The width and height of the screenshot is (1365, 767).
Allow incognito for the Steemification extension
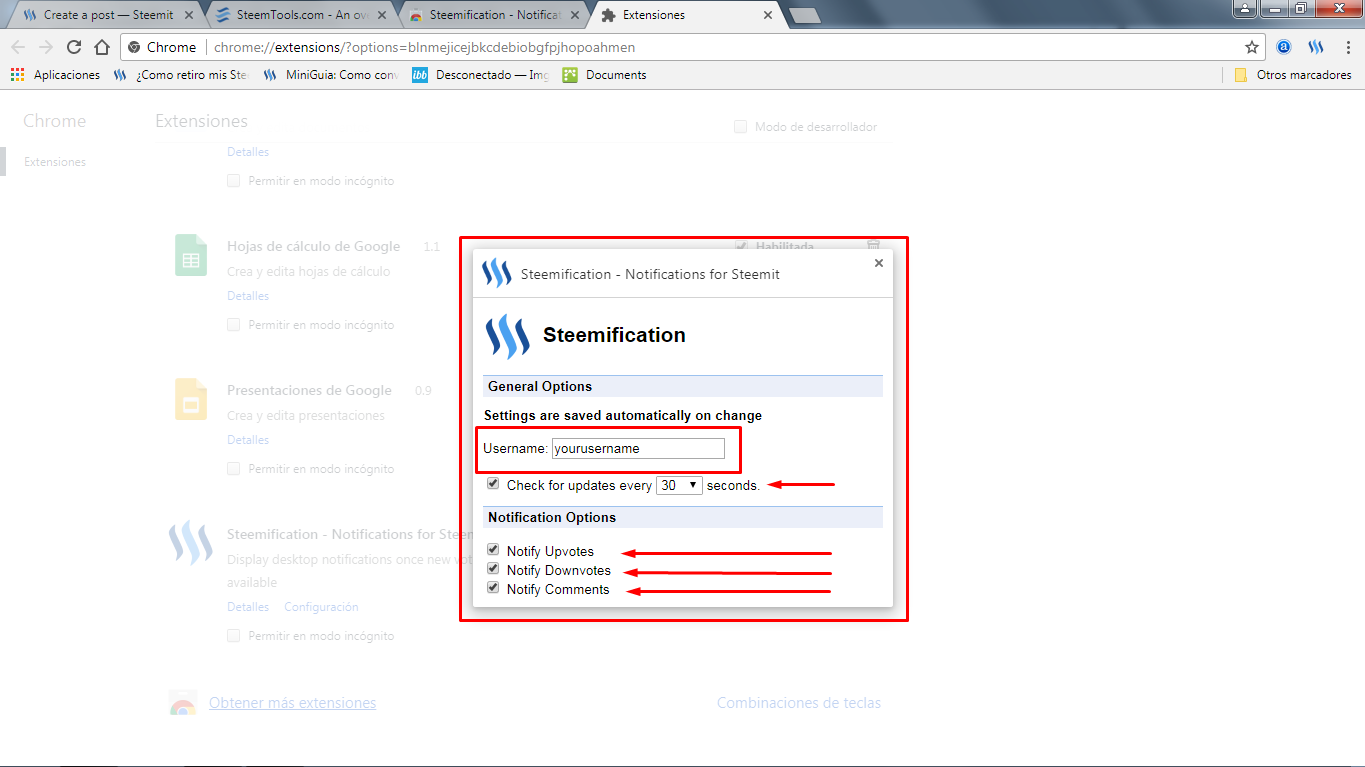tap(233, 635)
